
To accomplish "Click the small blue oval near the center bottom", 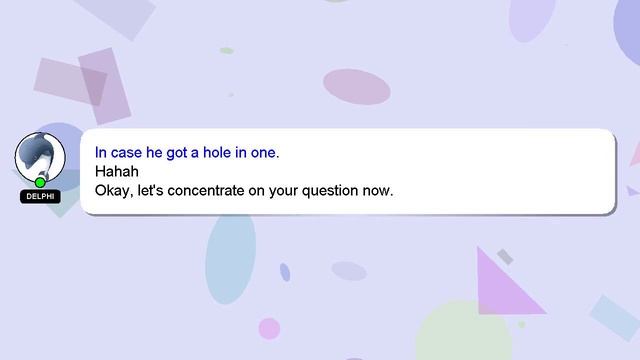I will [285, 272].
